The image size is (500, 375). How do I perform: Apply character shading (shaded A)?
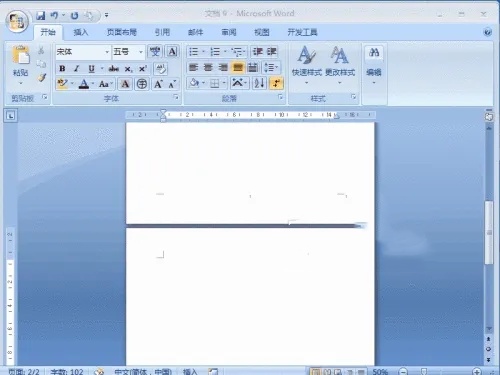(125, 84)
